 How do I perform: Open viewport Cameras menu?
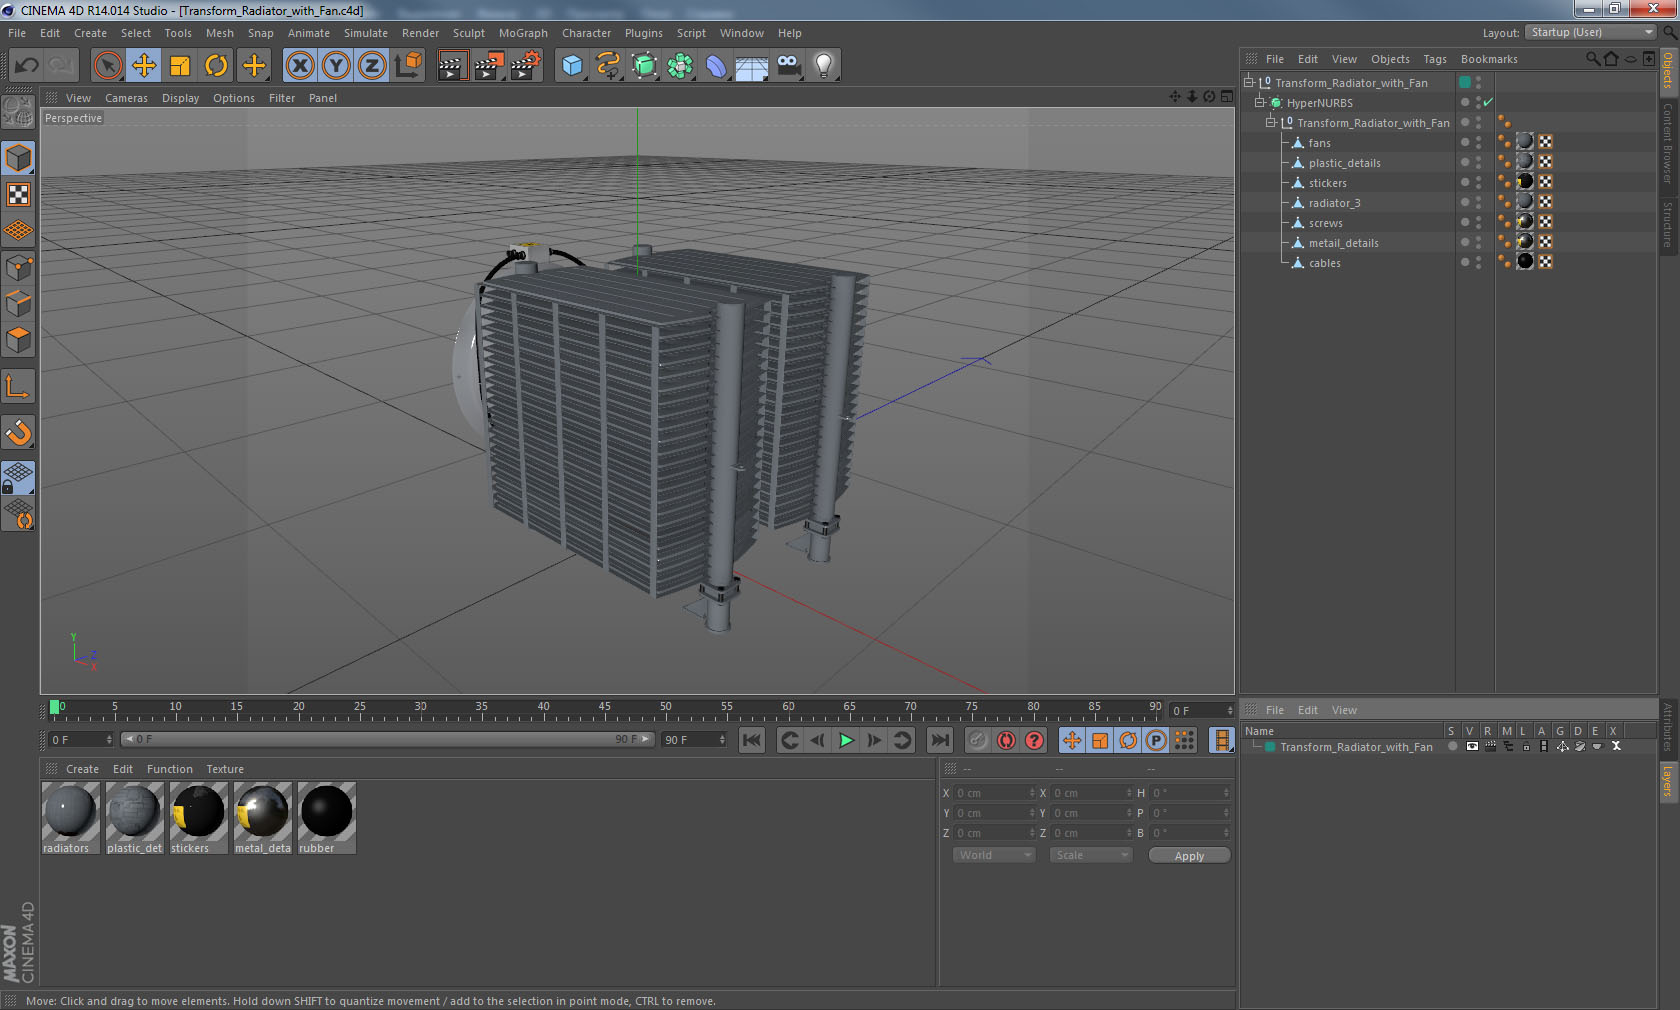(126, 98)
